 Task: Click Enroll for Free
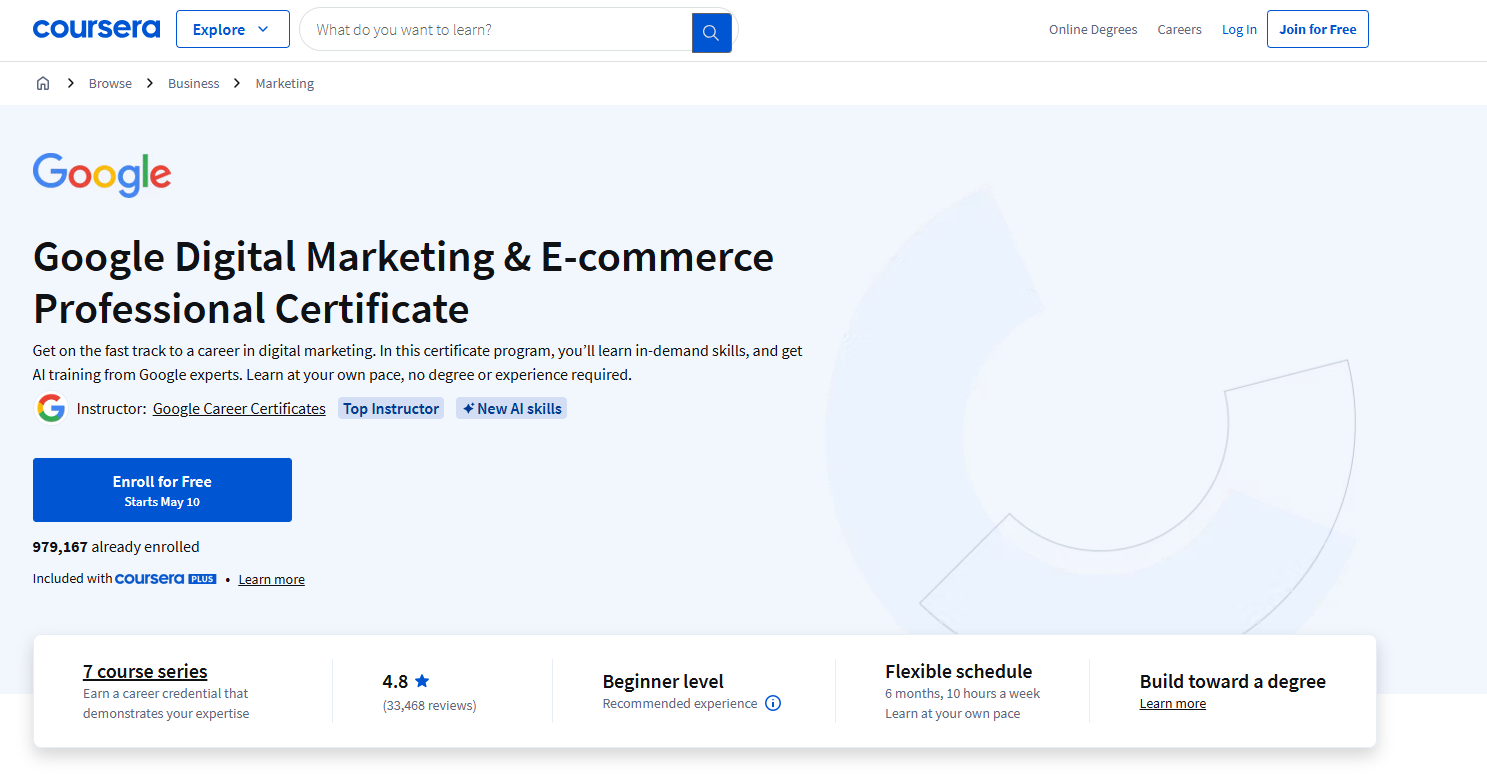click(162, 489)
